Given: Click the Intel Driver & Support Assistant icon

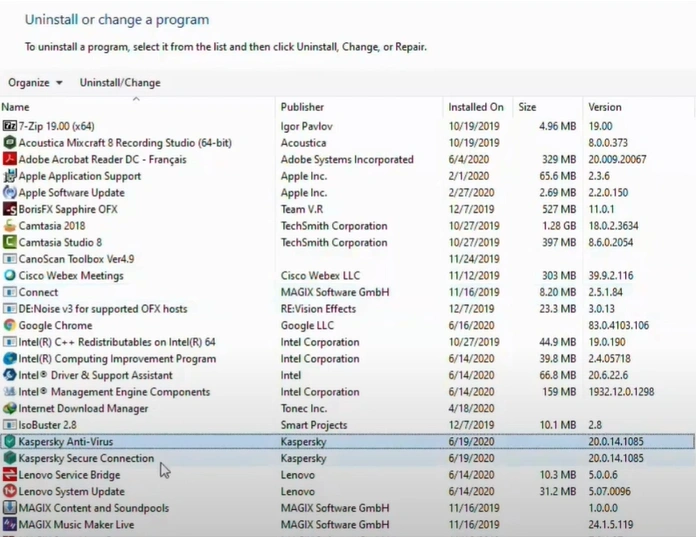Looking at the screenshot, I should coord(9,375).
